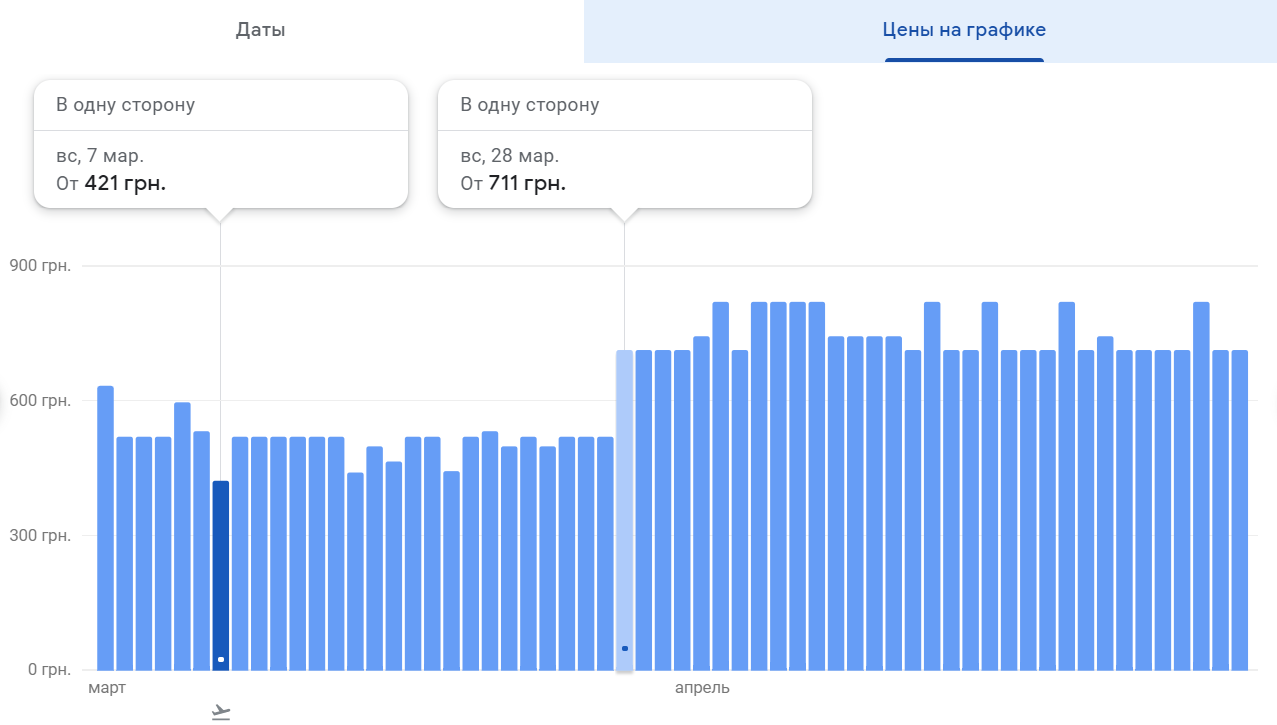Pick the very first bar of March
This screenshot has height=725, width=1277.
pyautogui.click(x=105, y=530)
